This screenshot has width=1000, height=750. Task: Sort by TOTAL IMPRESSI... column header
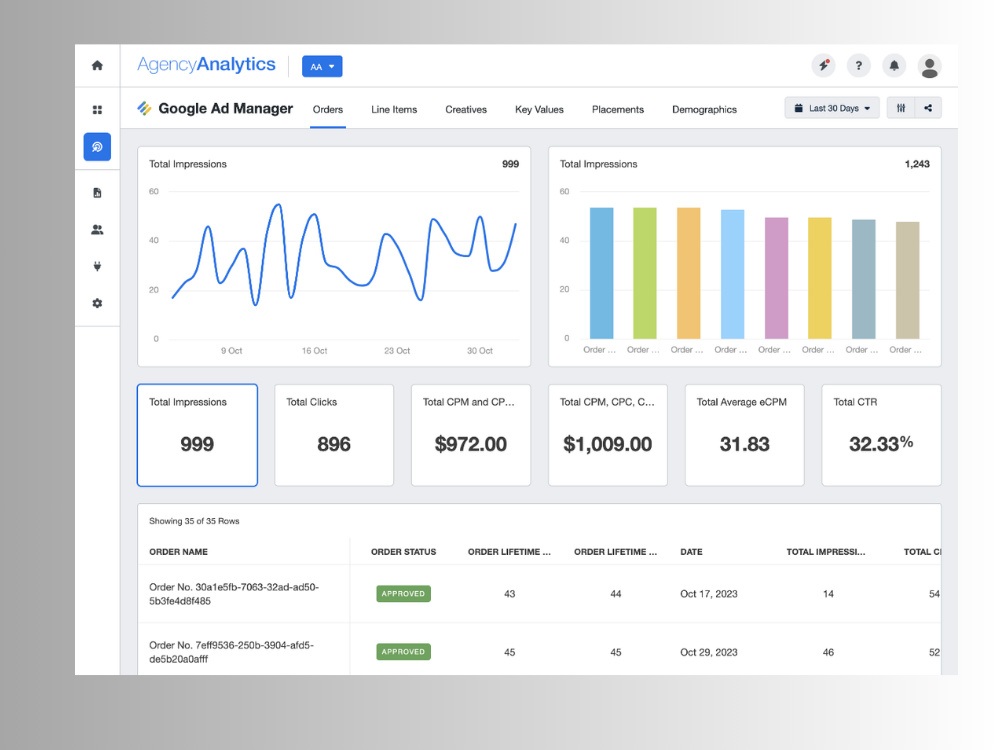pos(826,552)
